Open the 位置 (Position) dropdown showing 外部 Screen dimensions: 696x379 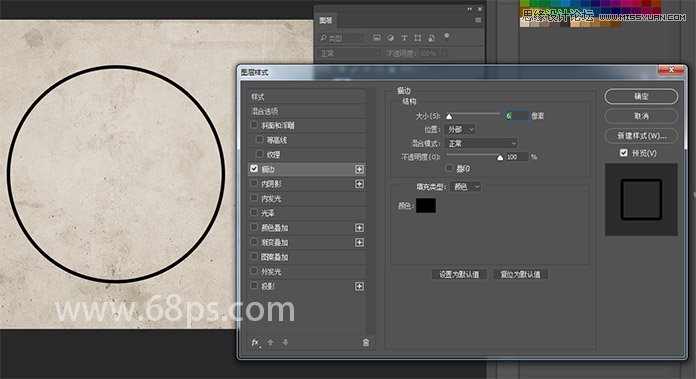click(460, 129)
